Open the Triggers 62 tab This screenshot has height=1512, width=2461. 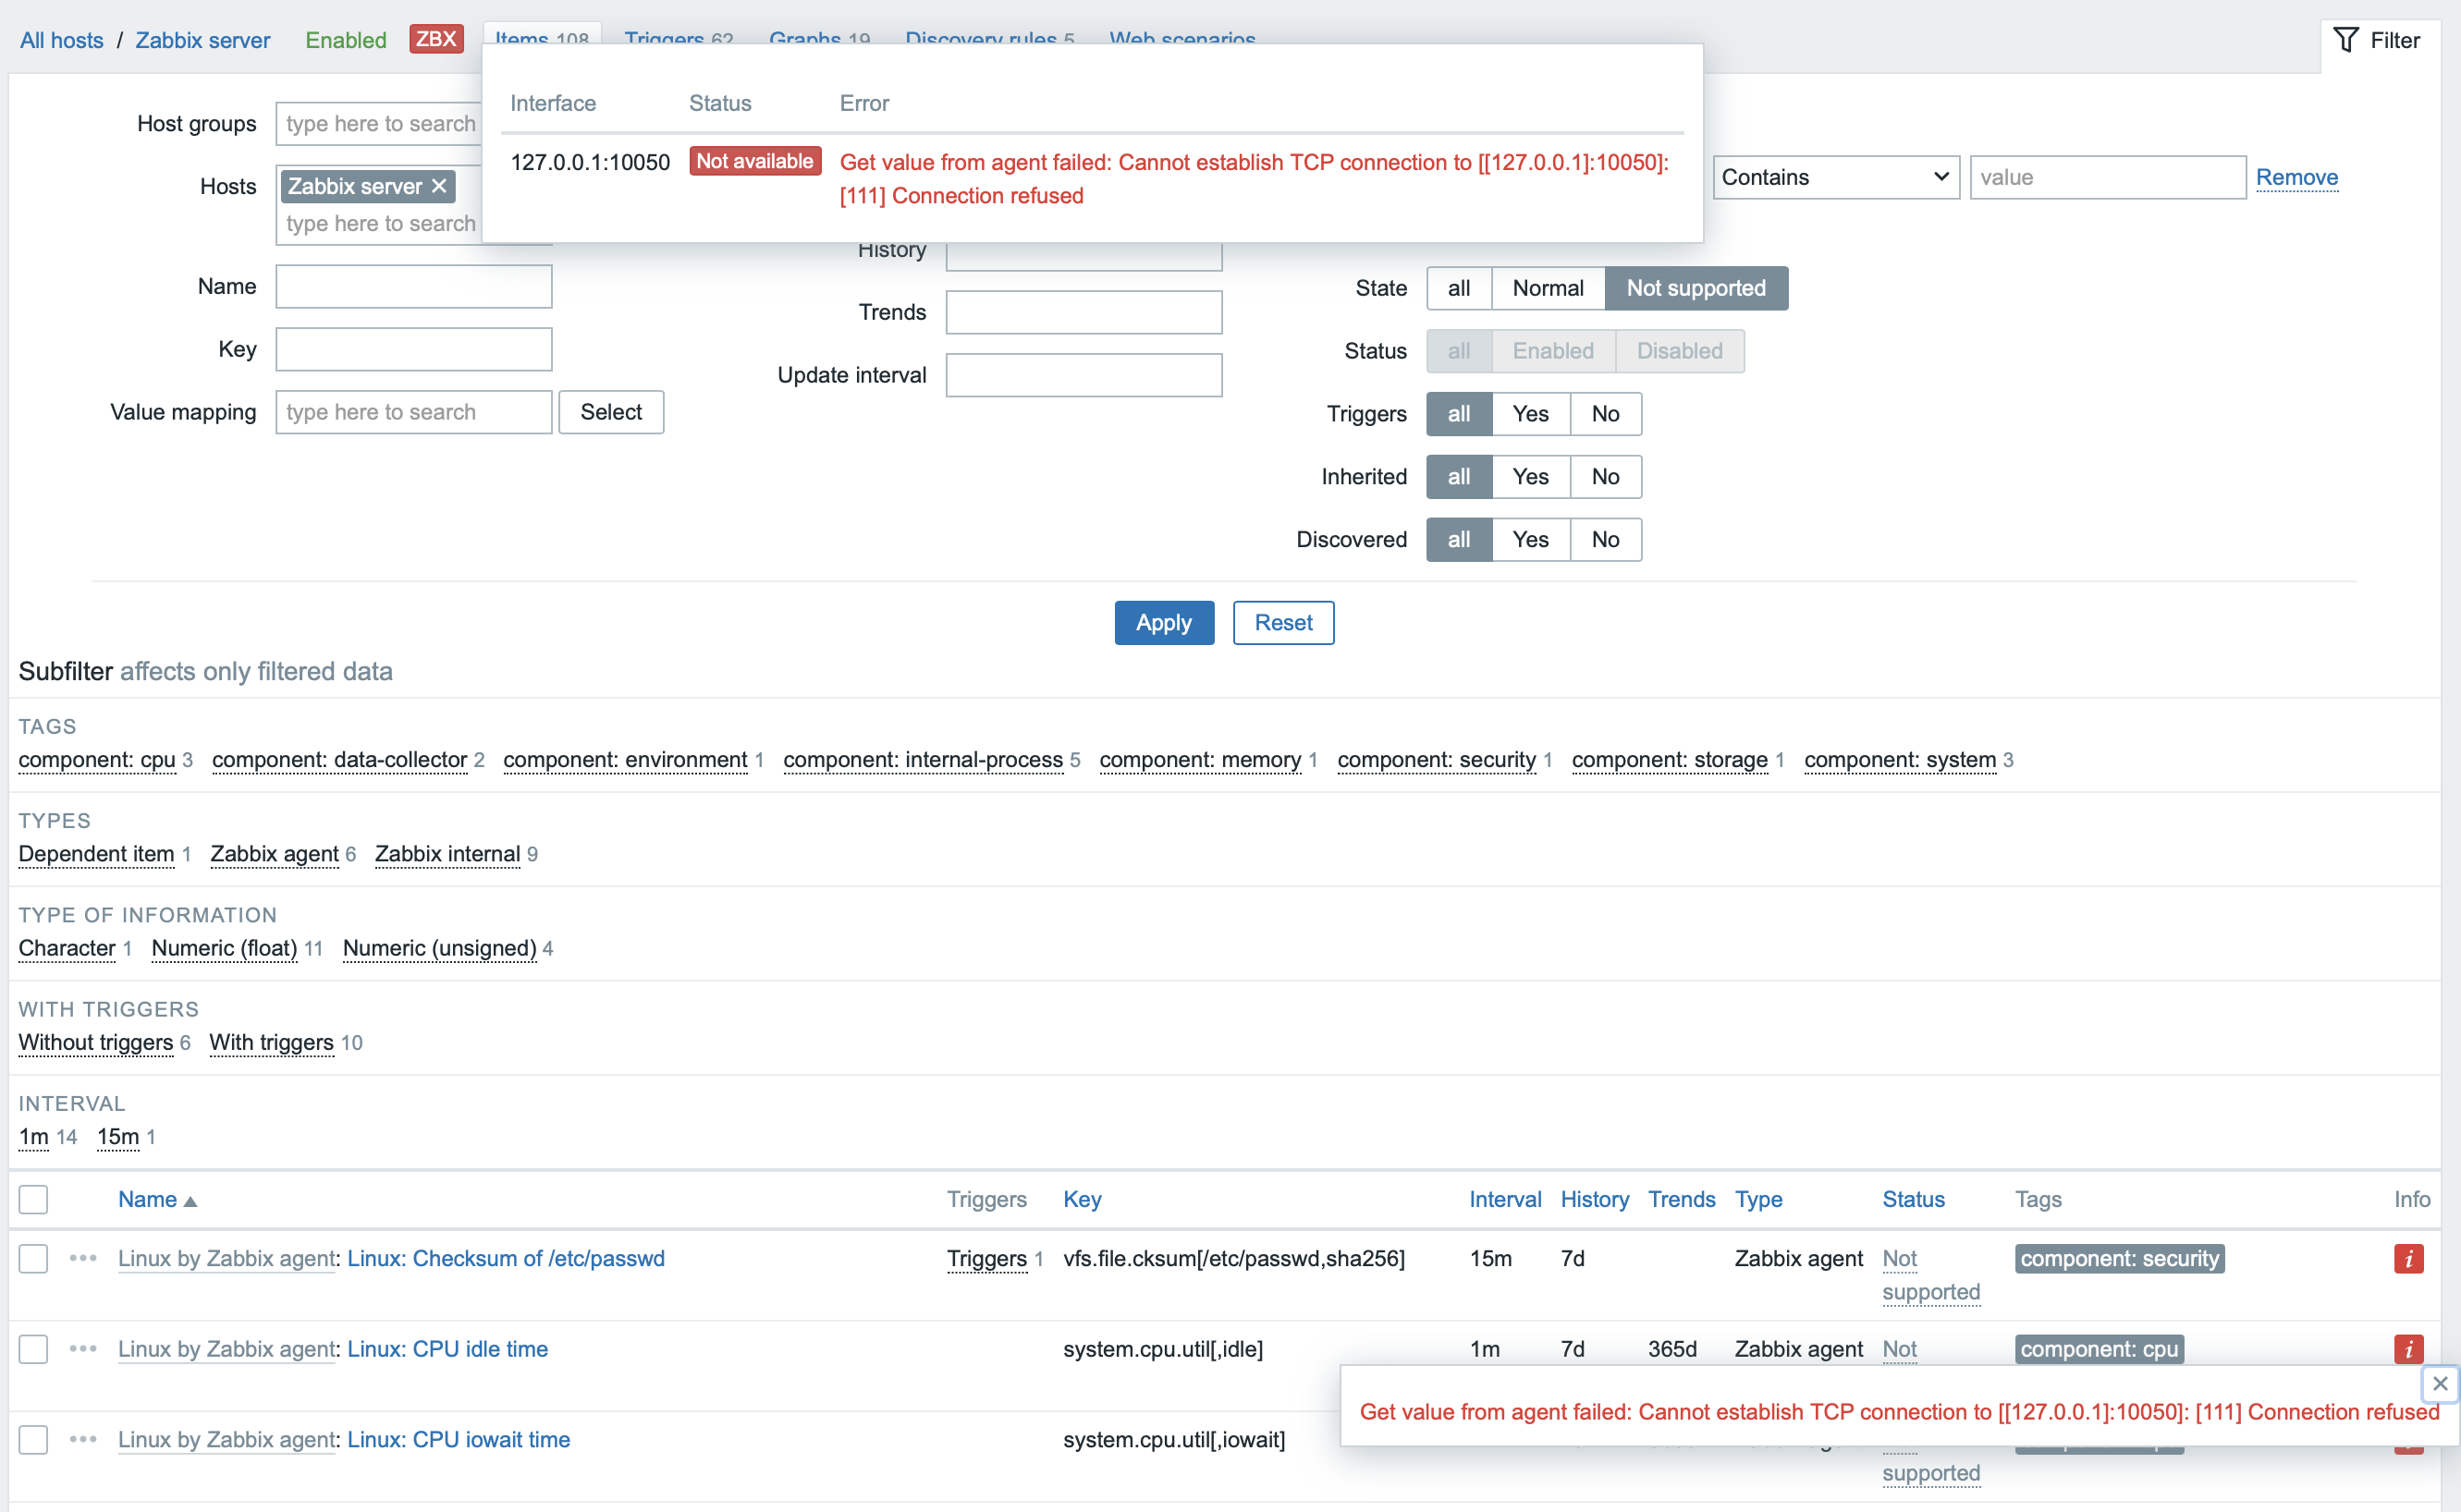pos(679,38)
